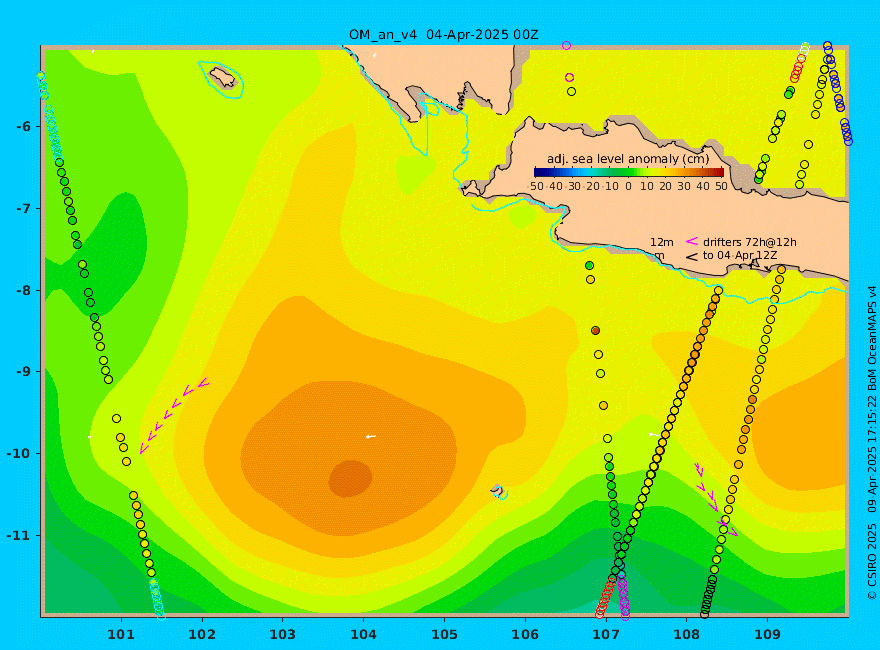Click the small island outlined near 105.7°E
This screenshot has height=650, width=880.
click(499, 492)
